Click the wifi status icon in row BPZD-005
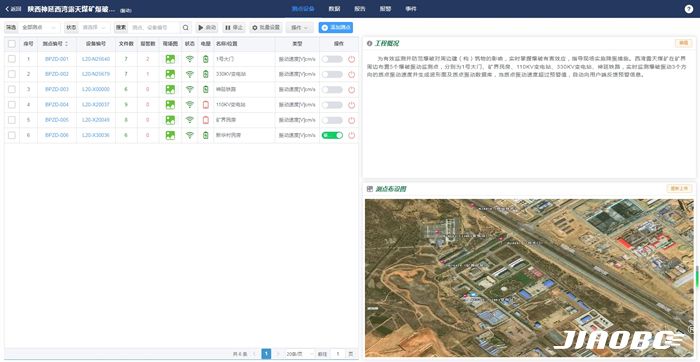The width and height of the screenshot is (700, 362). (190, 120)
